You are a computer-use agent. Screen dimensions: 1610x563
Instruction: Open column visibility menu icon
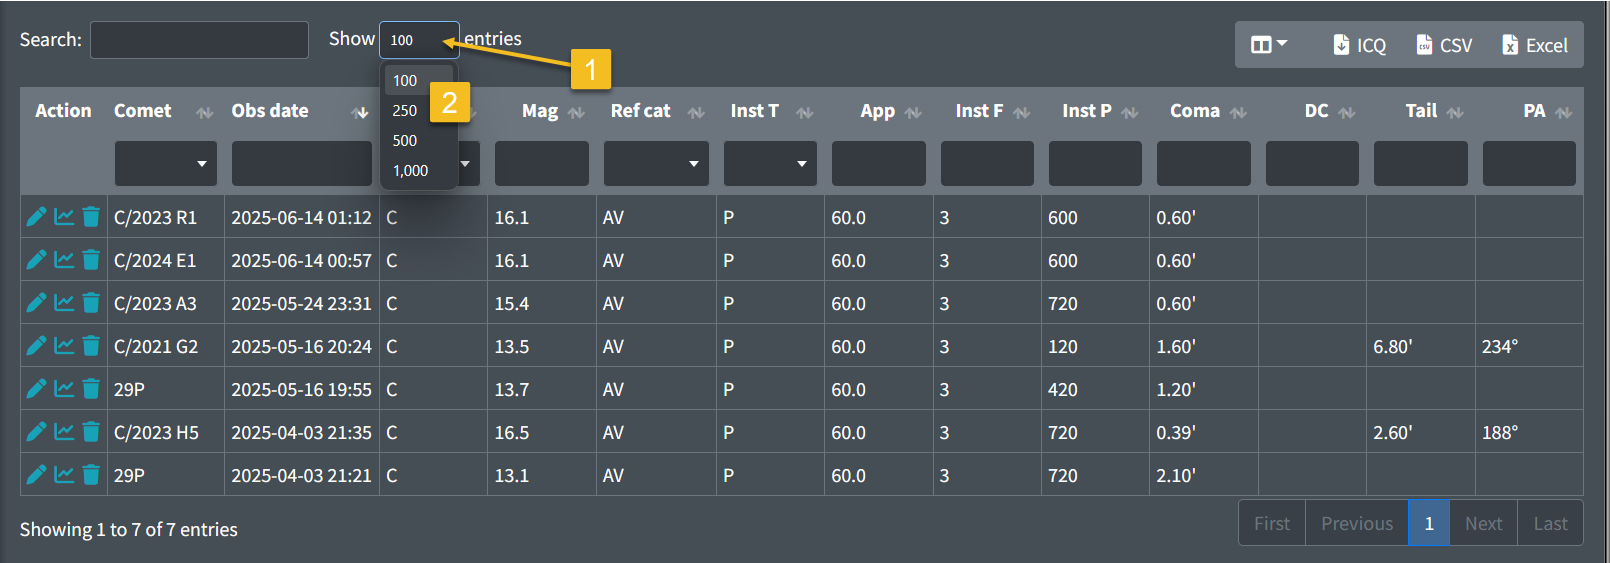click(x=1269, y=45)
